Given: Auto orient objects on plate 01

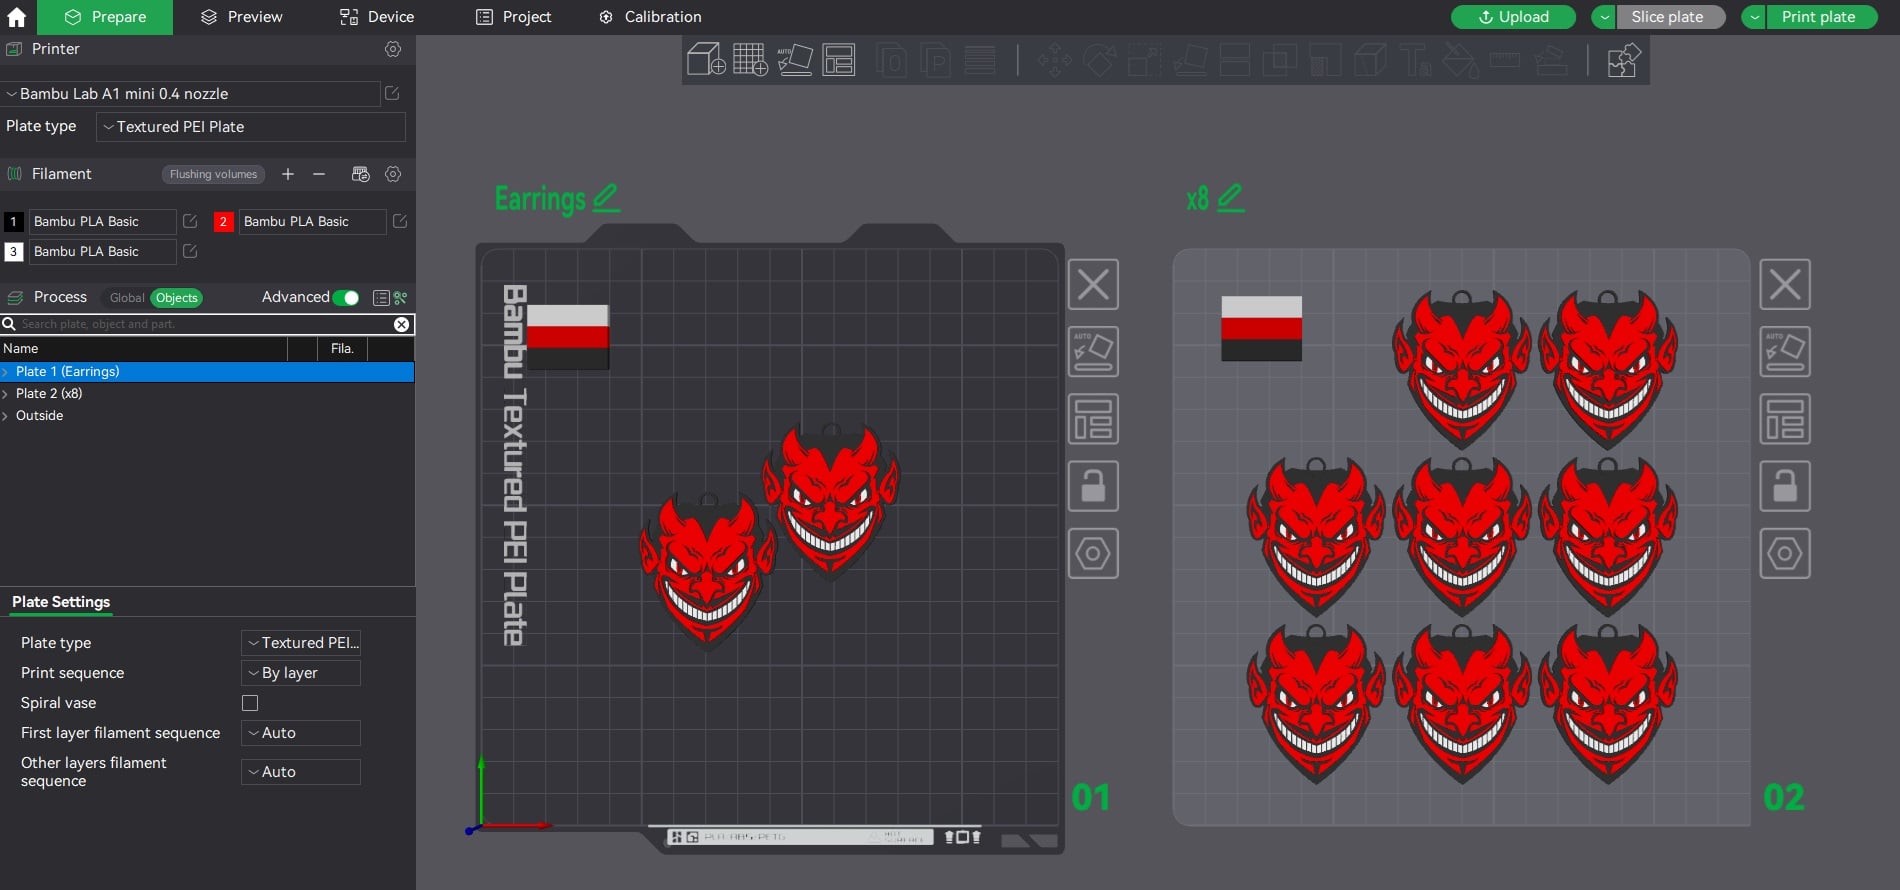Looking at the screenshot, I should point(1093,352).
